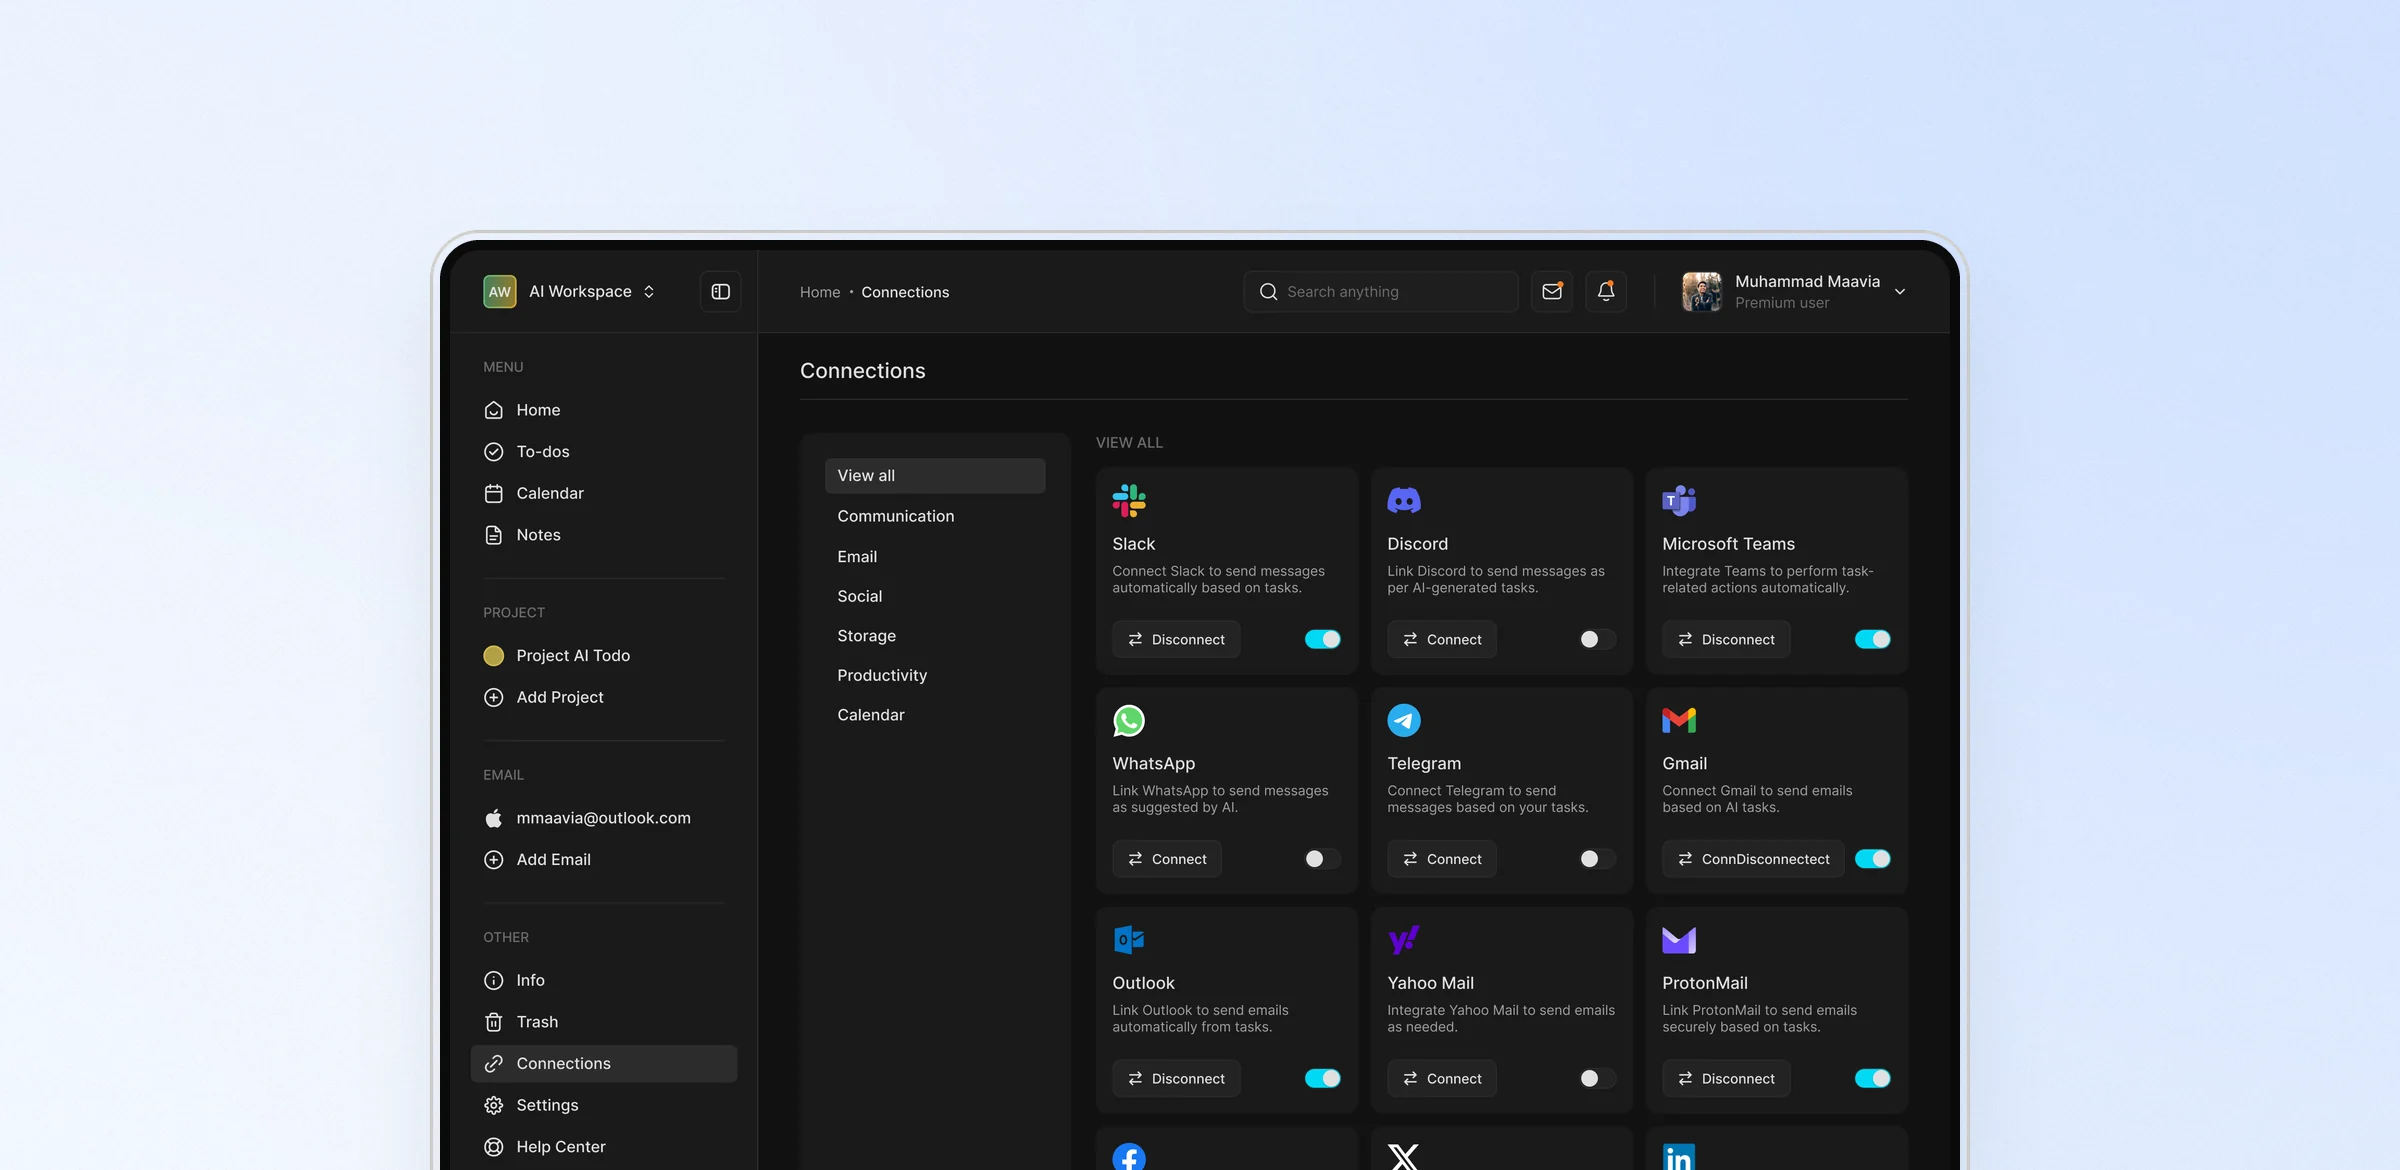Click Disconnect button on ProtonMail card
The height and width of the screenshot is (1170, 2400).
(x=1726, y=1078)
